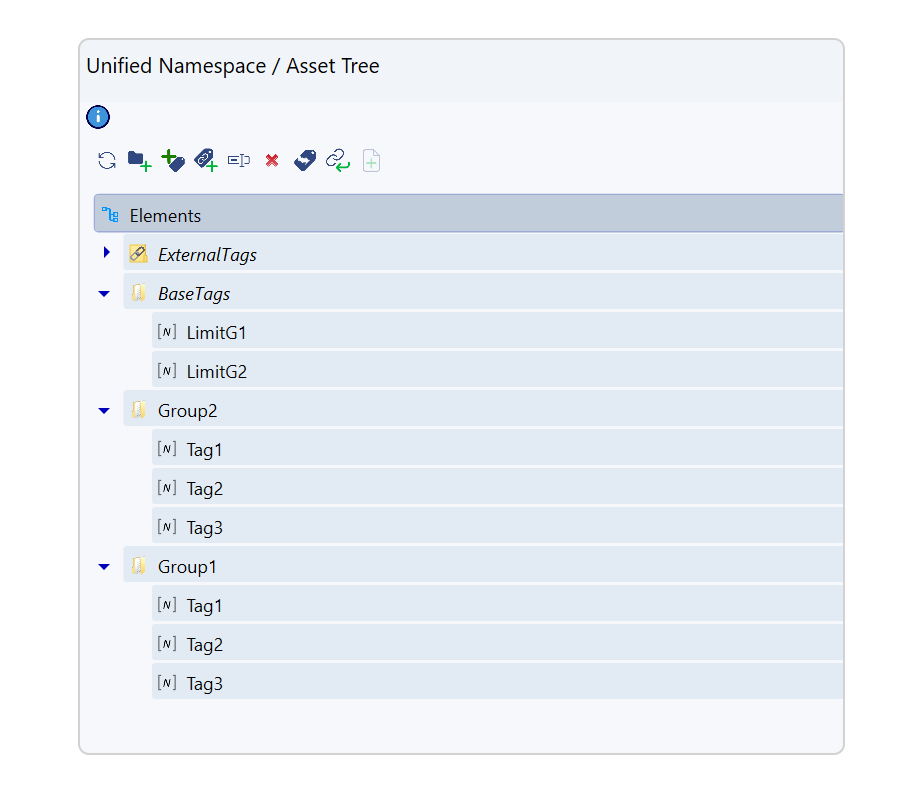Select the ExternalTags folder label
Image resolution: width=923 pixels, height=793 pixels.
207,255
